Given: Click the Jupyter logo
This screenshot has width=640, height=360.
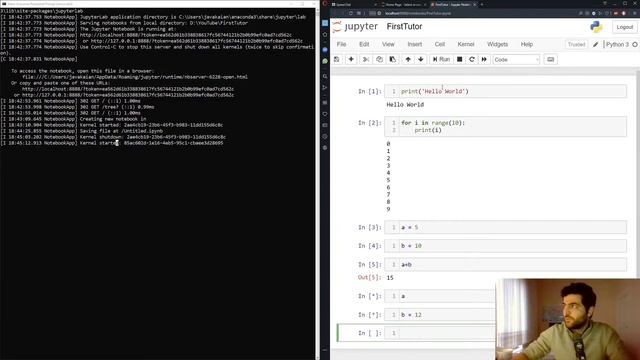Looking at the screenshot, I should pyautogui.click(x=355, y=27).
